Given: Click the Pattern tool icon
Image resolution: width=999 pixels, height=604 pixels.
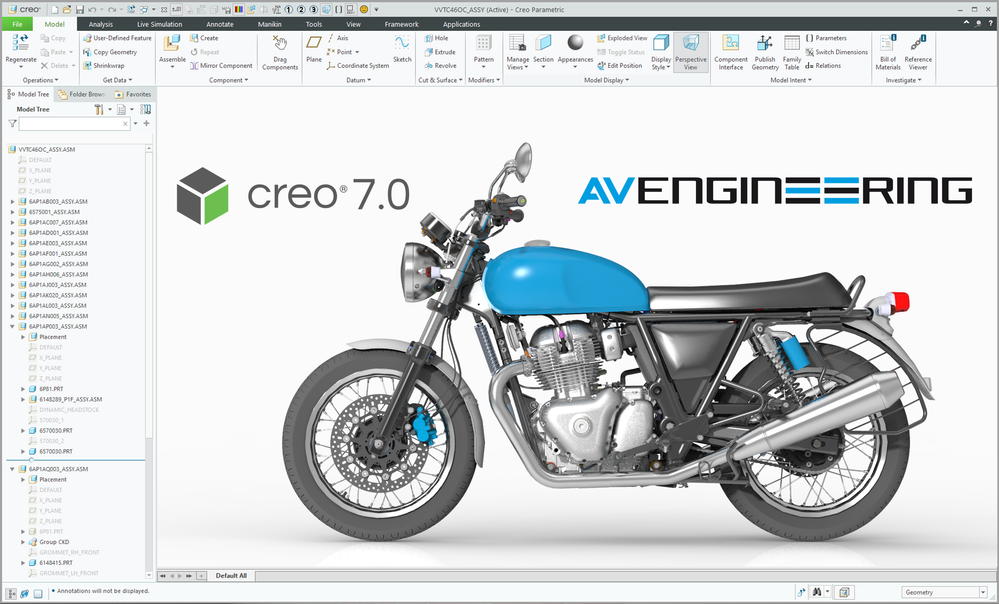Looking at the screenshot, I should coord(484,43).
